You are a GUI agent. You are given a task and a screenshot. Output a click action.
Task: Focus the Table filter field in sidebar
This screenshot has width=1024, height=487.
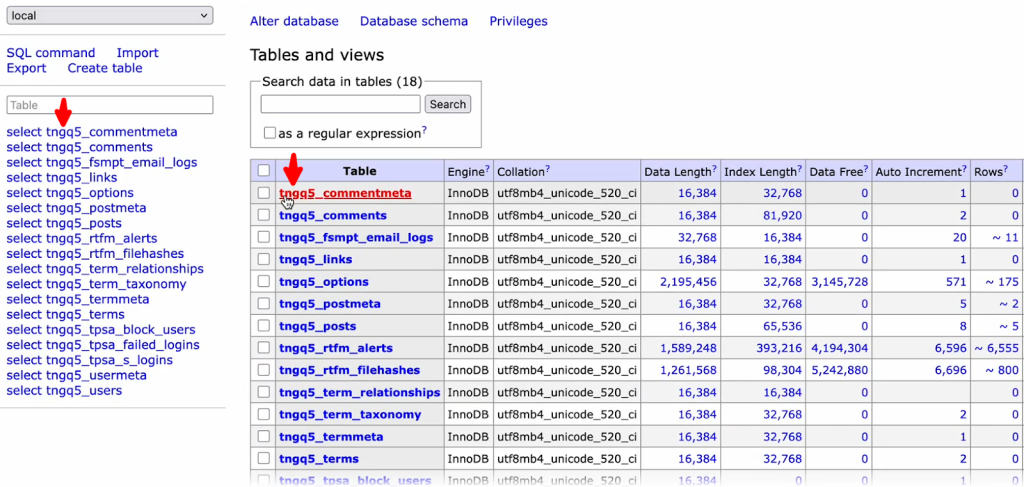110,105
